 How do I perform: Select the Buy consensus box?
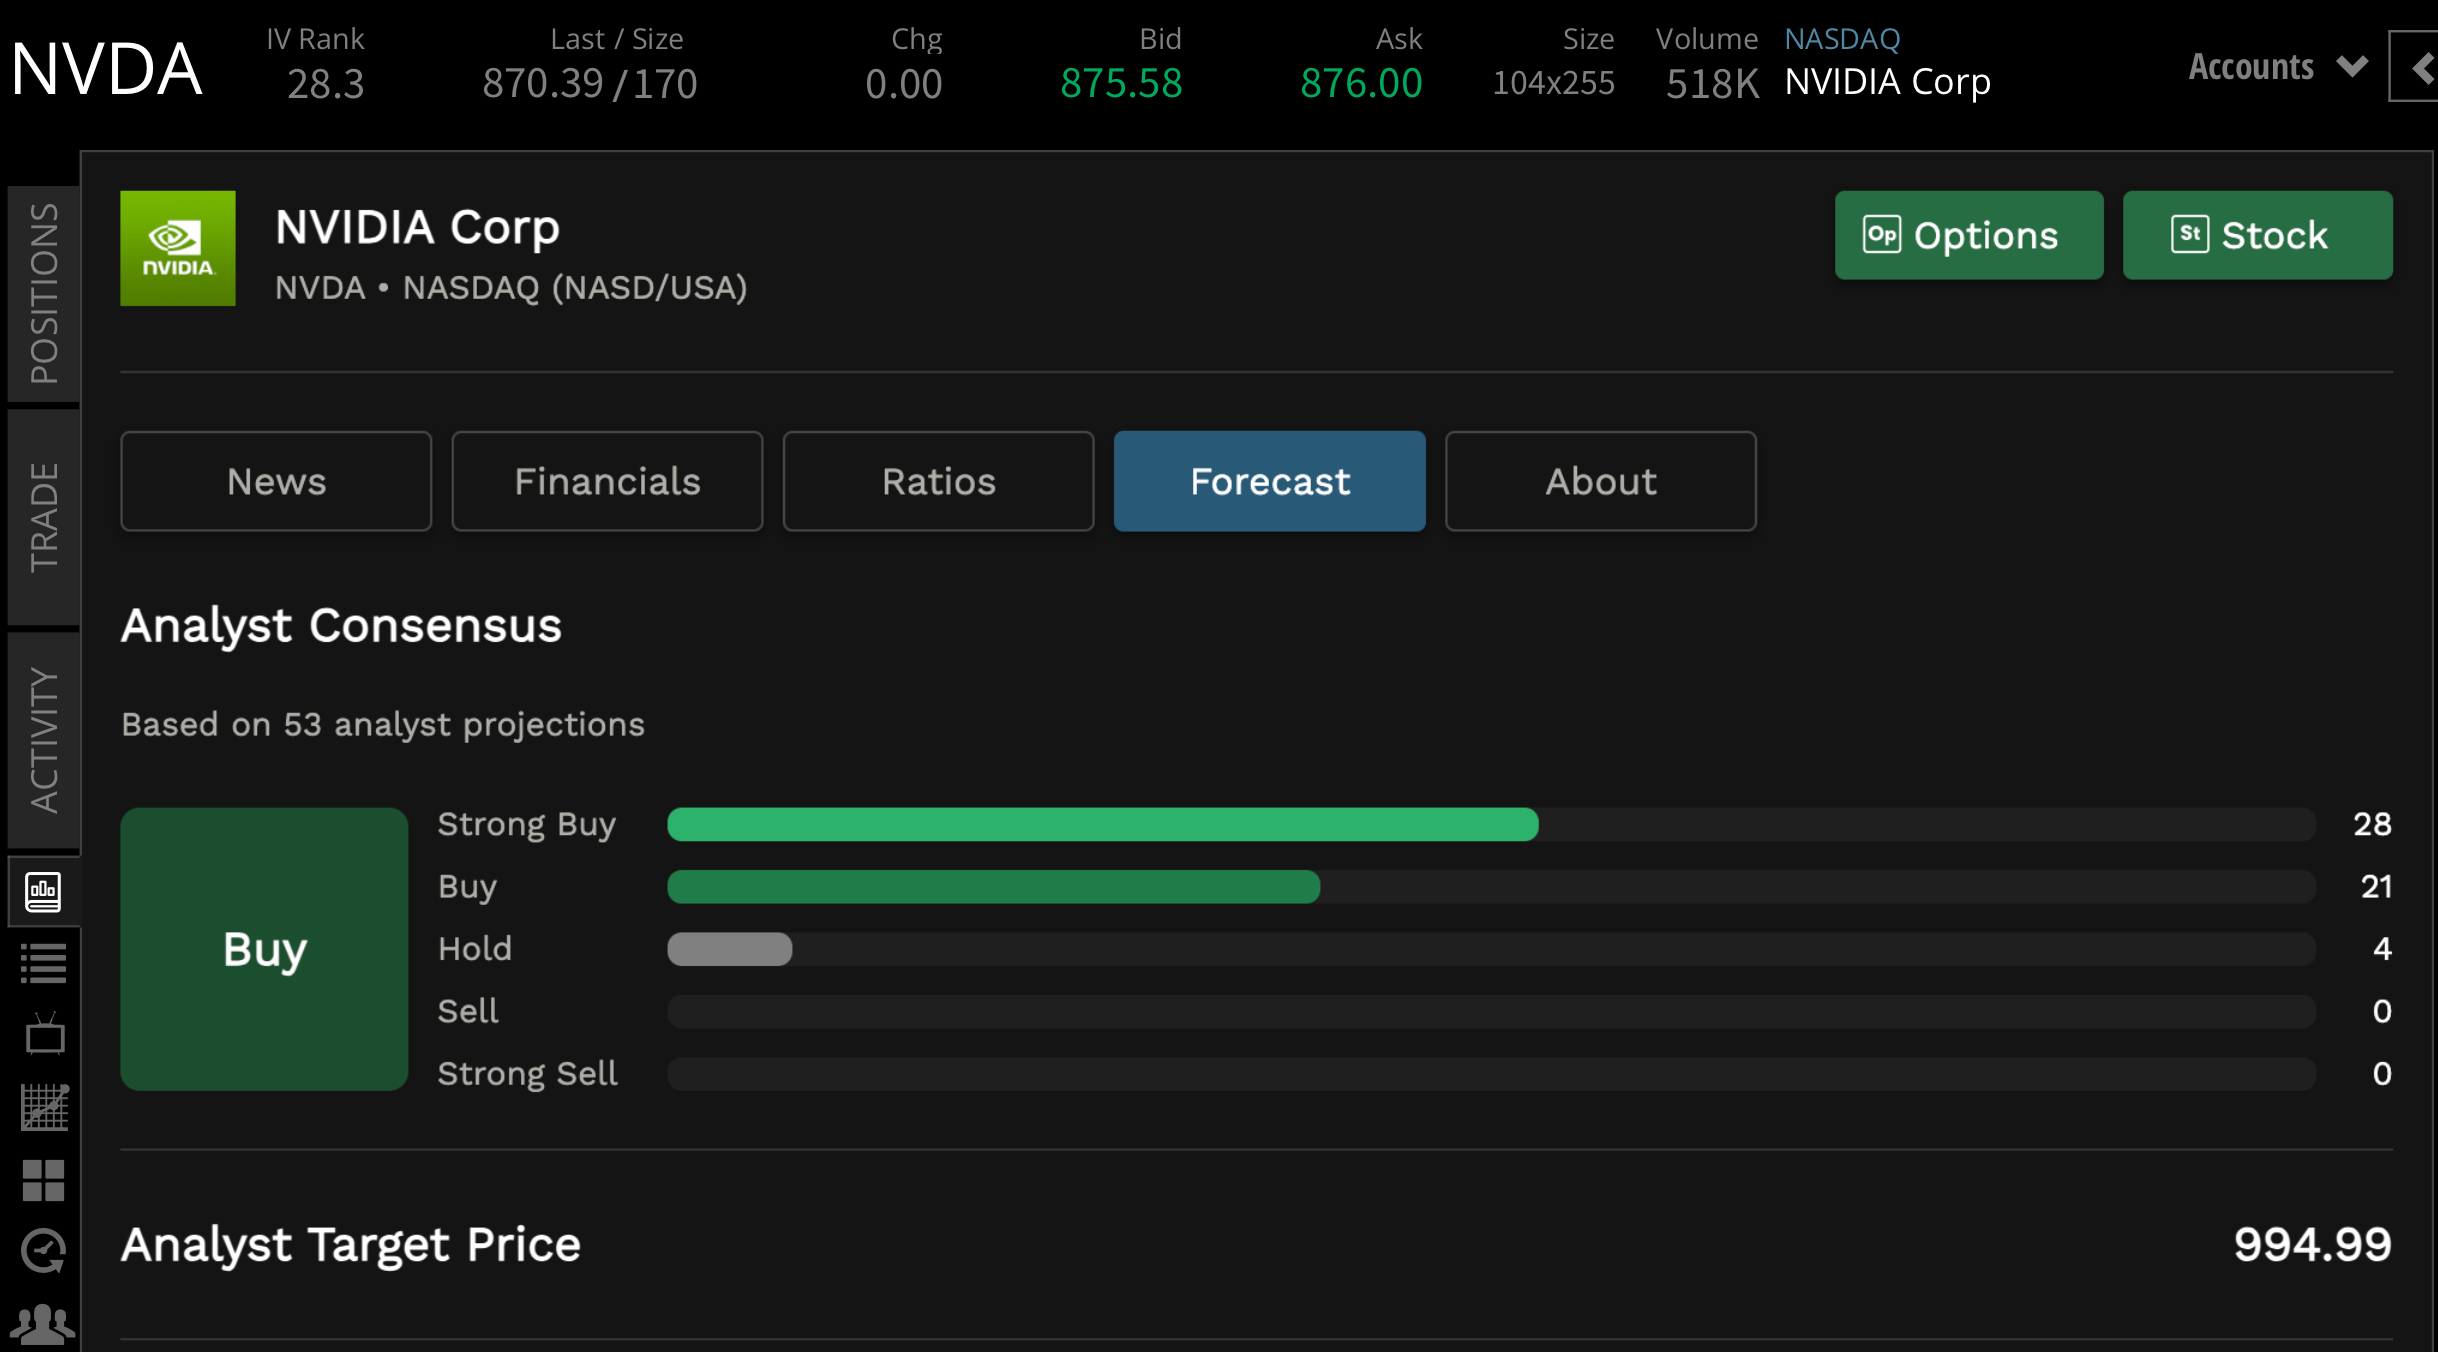pos(264,950)
